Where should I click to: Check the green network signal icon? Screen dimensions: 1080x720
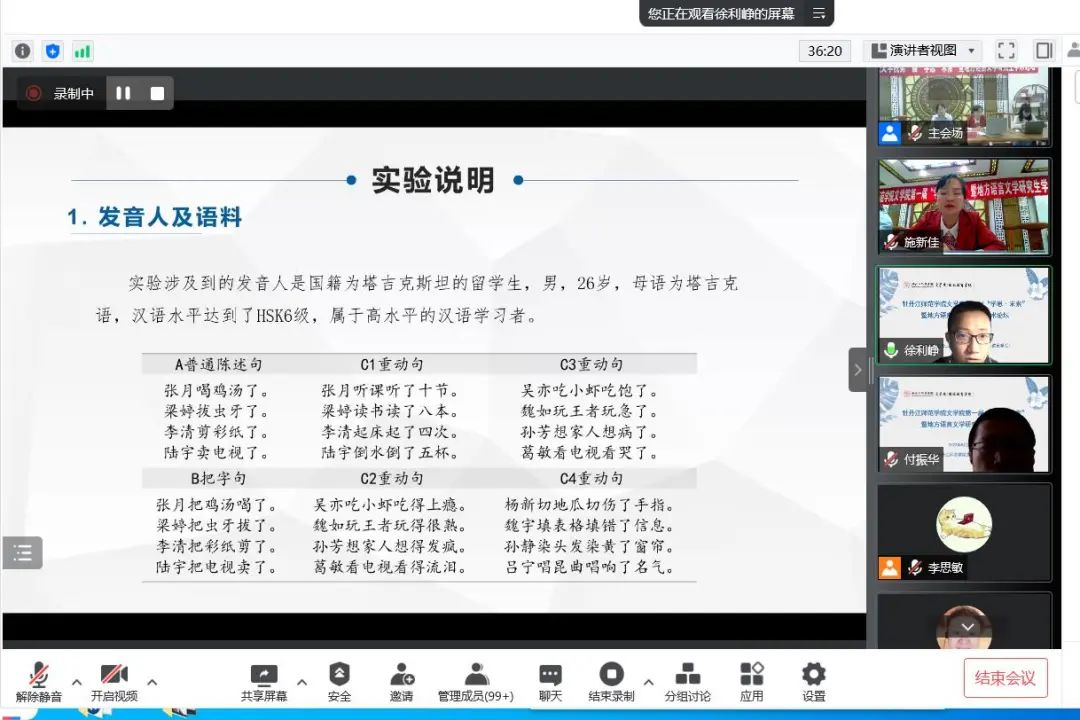pyautogui.click(x=82, y=51)
